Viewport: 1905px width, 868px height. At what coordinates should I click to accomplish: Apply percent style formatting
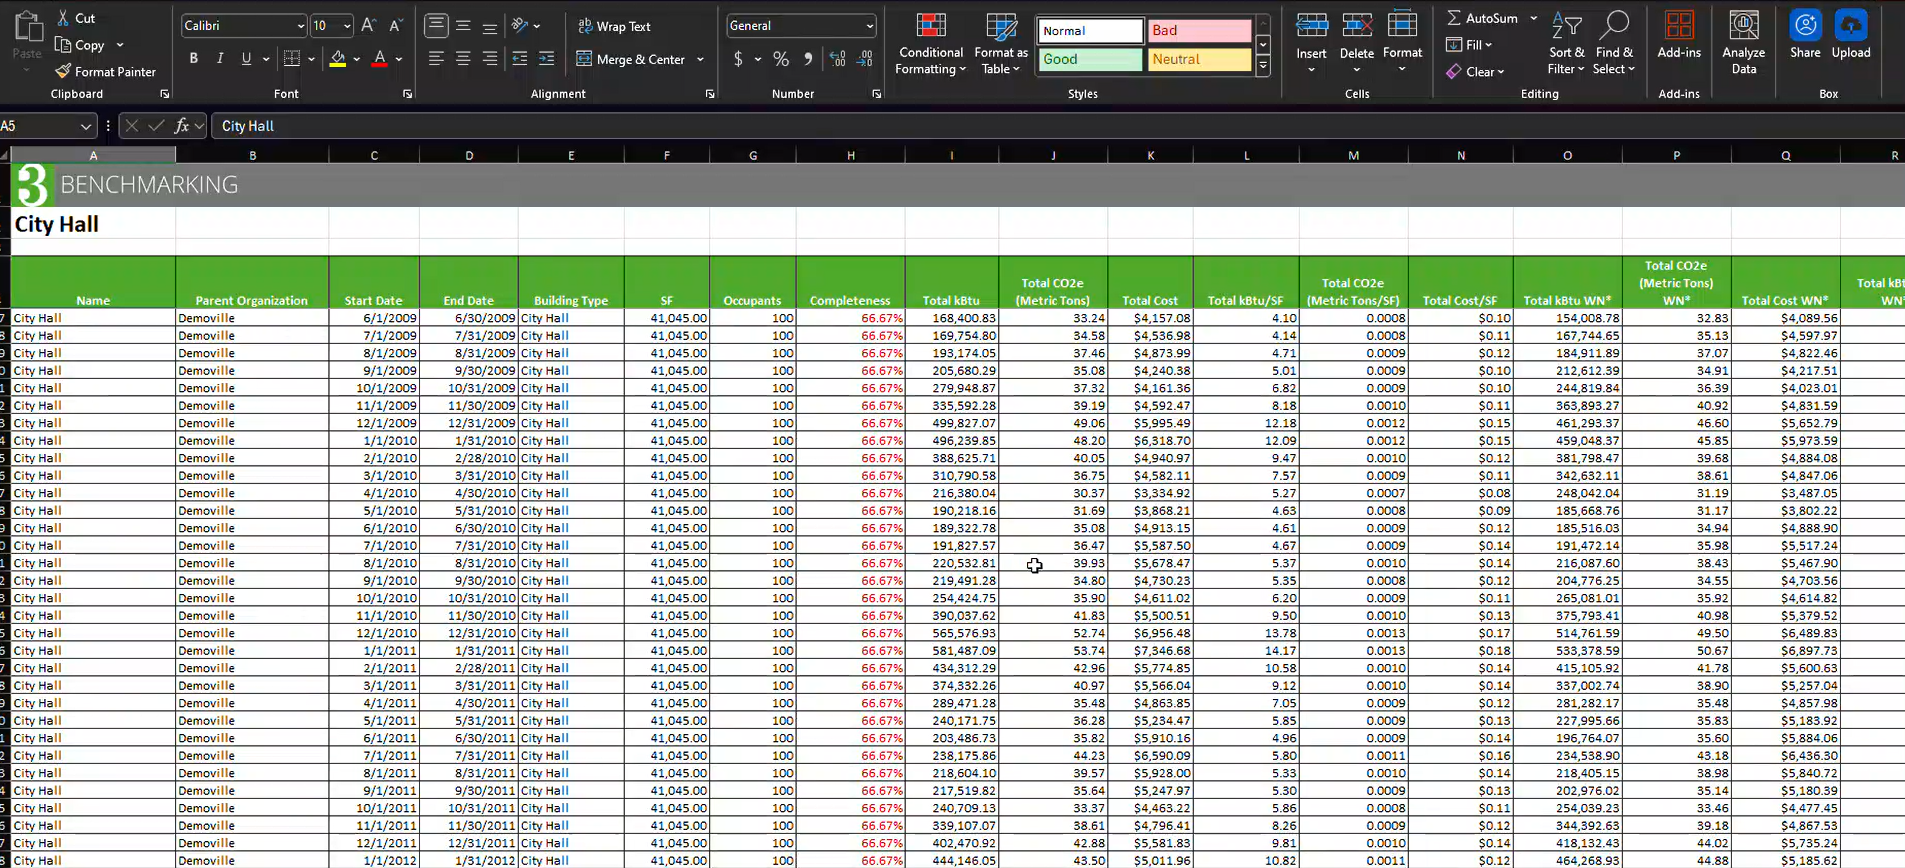tap(781, 60)
